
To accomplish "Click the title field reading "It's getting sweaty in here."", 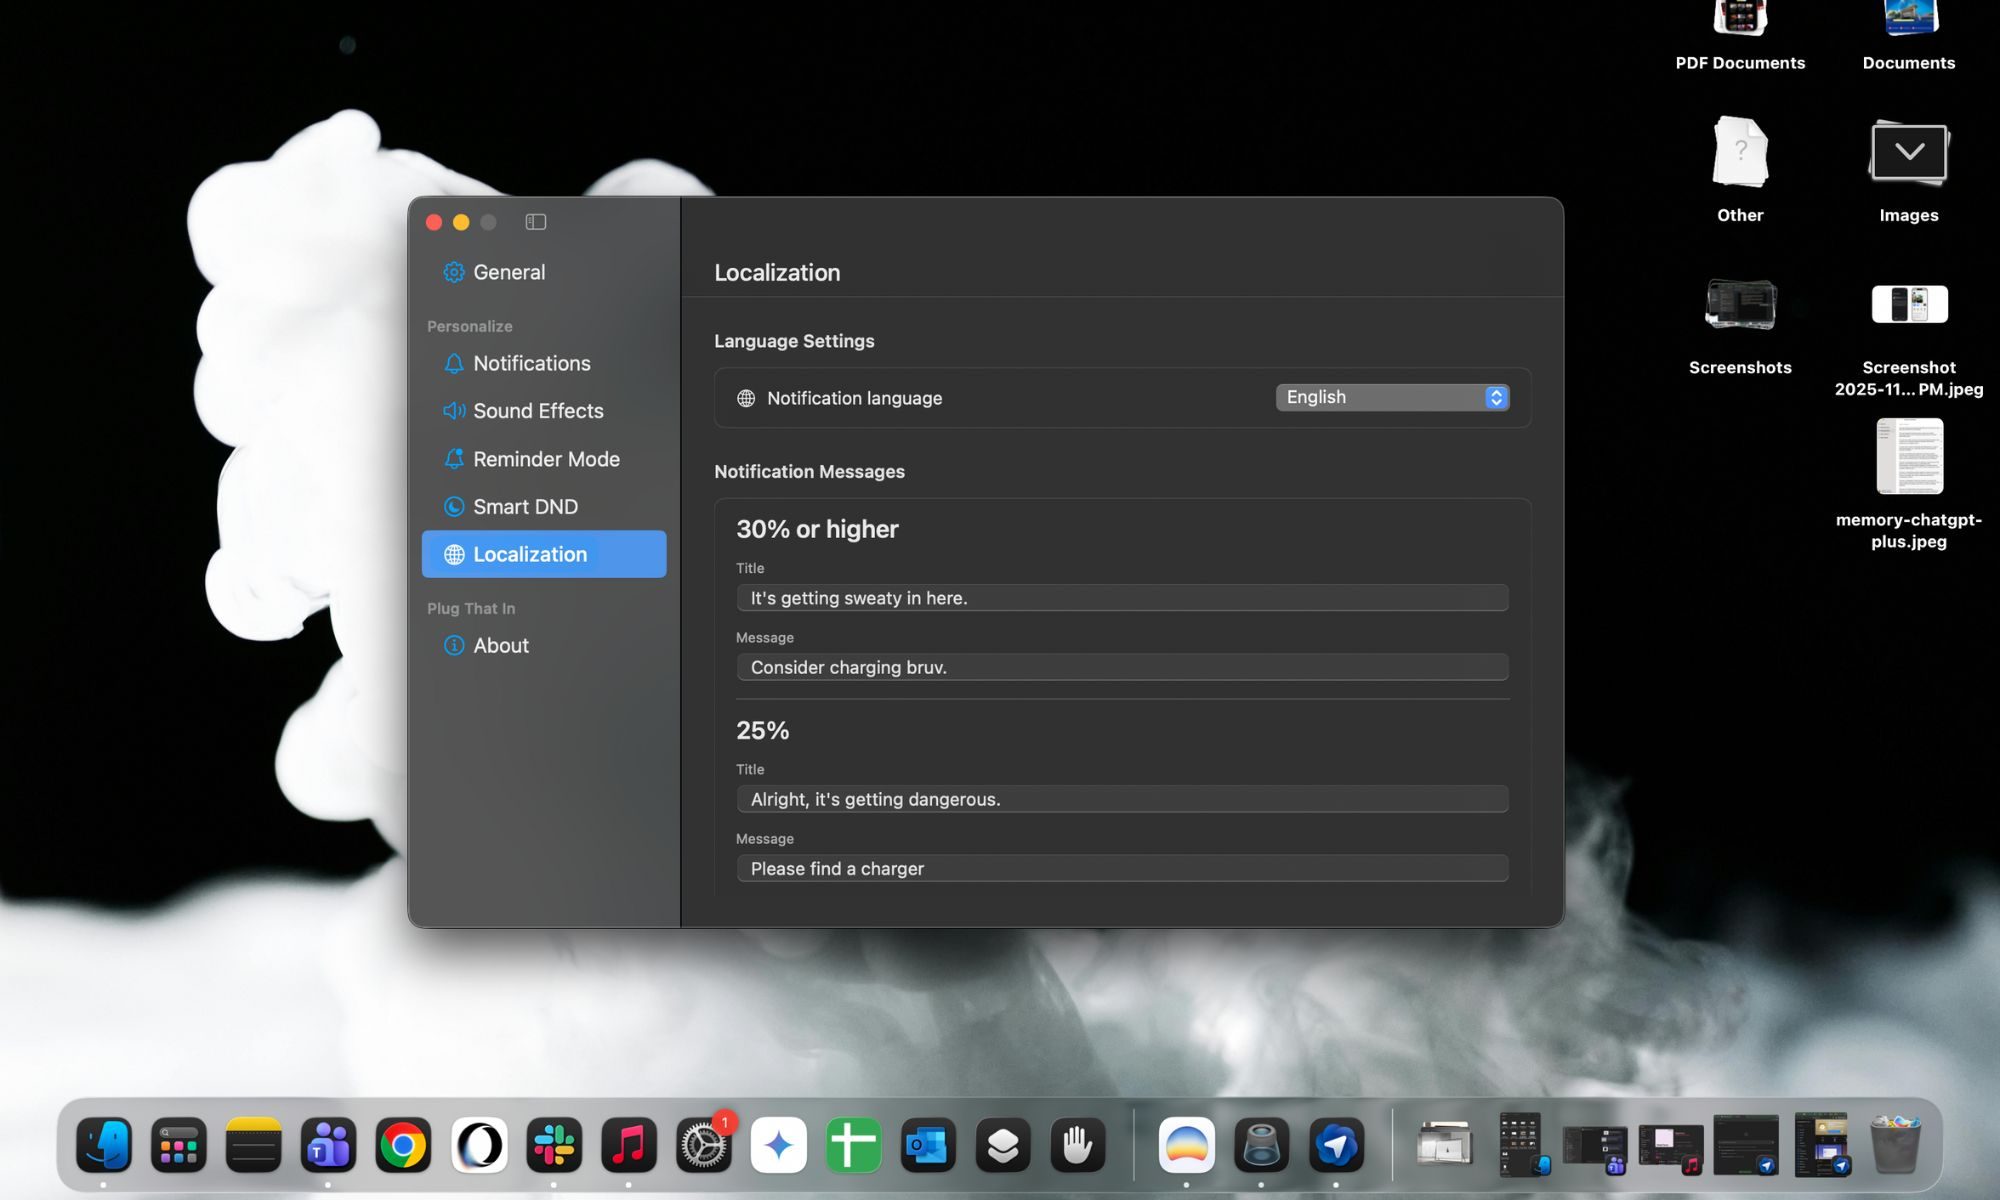I will tap(1120, 597).
